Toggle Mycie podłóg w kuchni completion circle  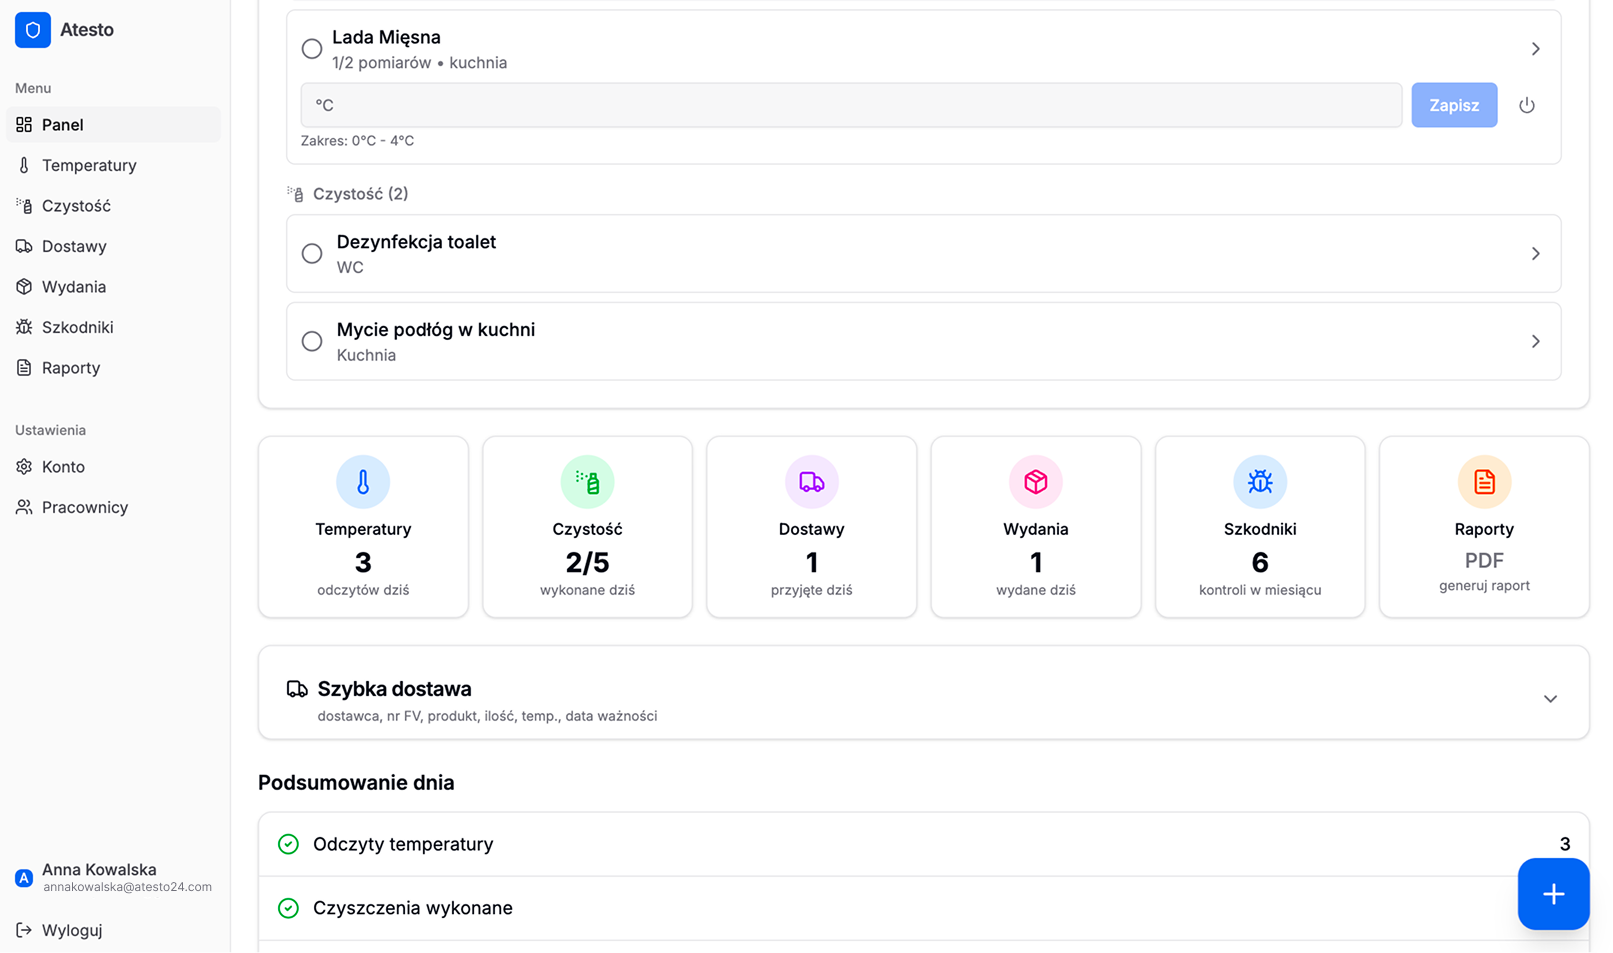[312, 342]
